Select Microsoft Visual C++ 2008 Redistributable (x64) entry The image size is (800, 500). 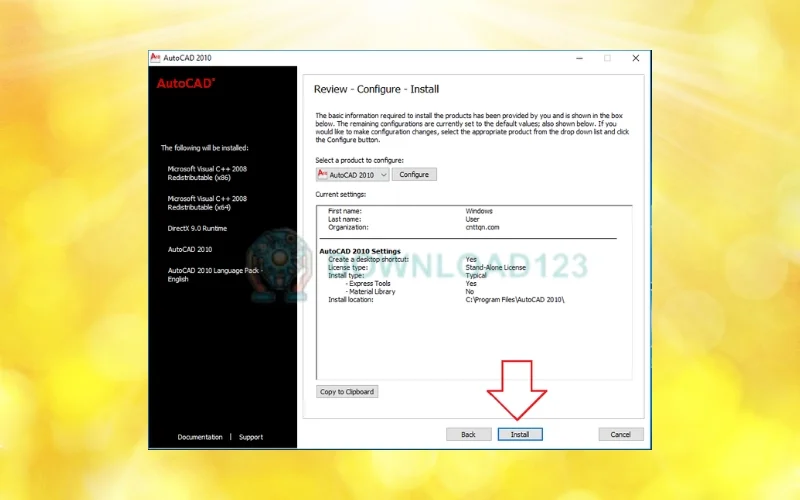[207, 203]
